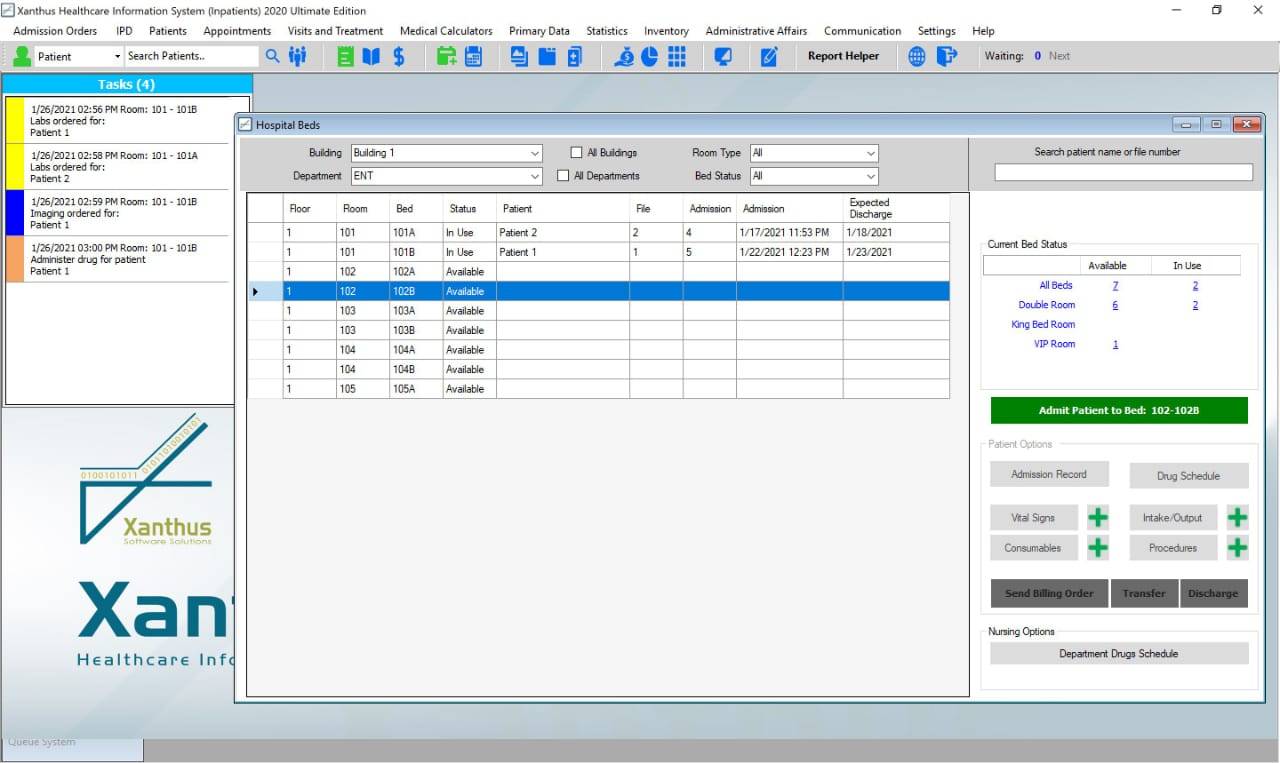Click the blue dollar sign toolbar icon
Screen dimensions: 1280x763
point(399,56)
